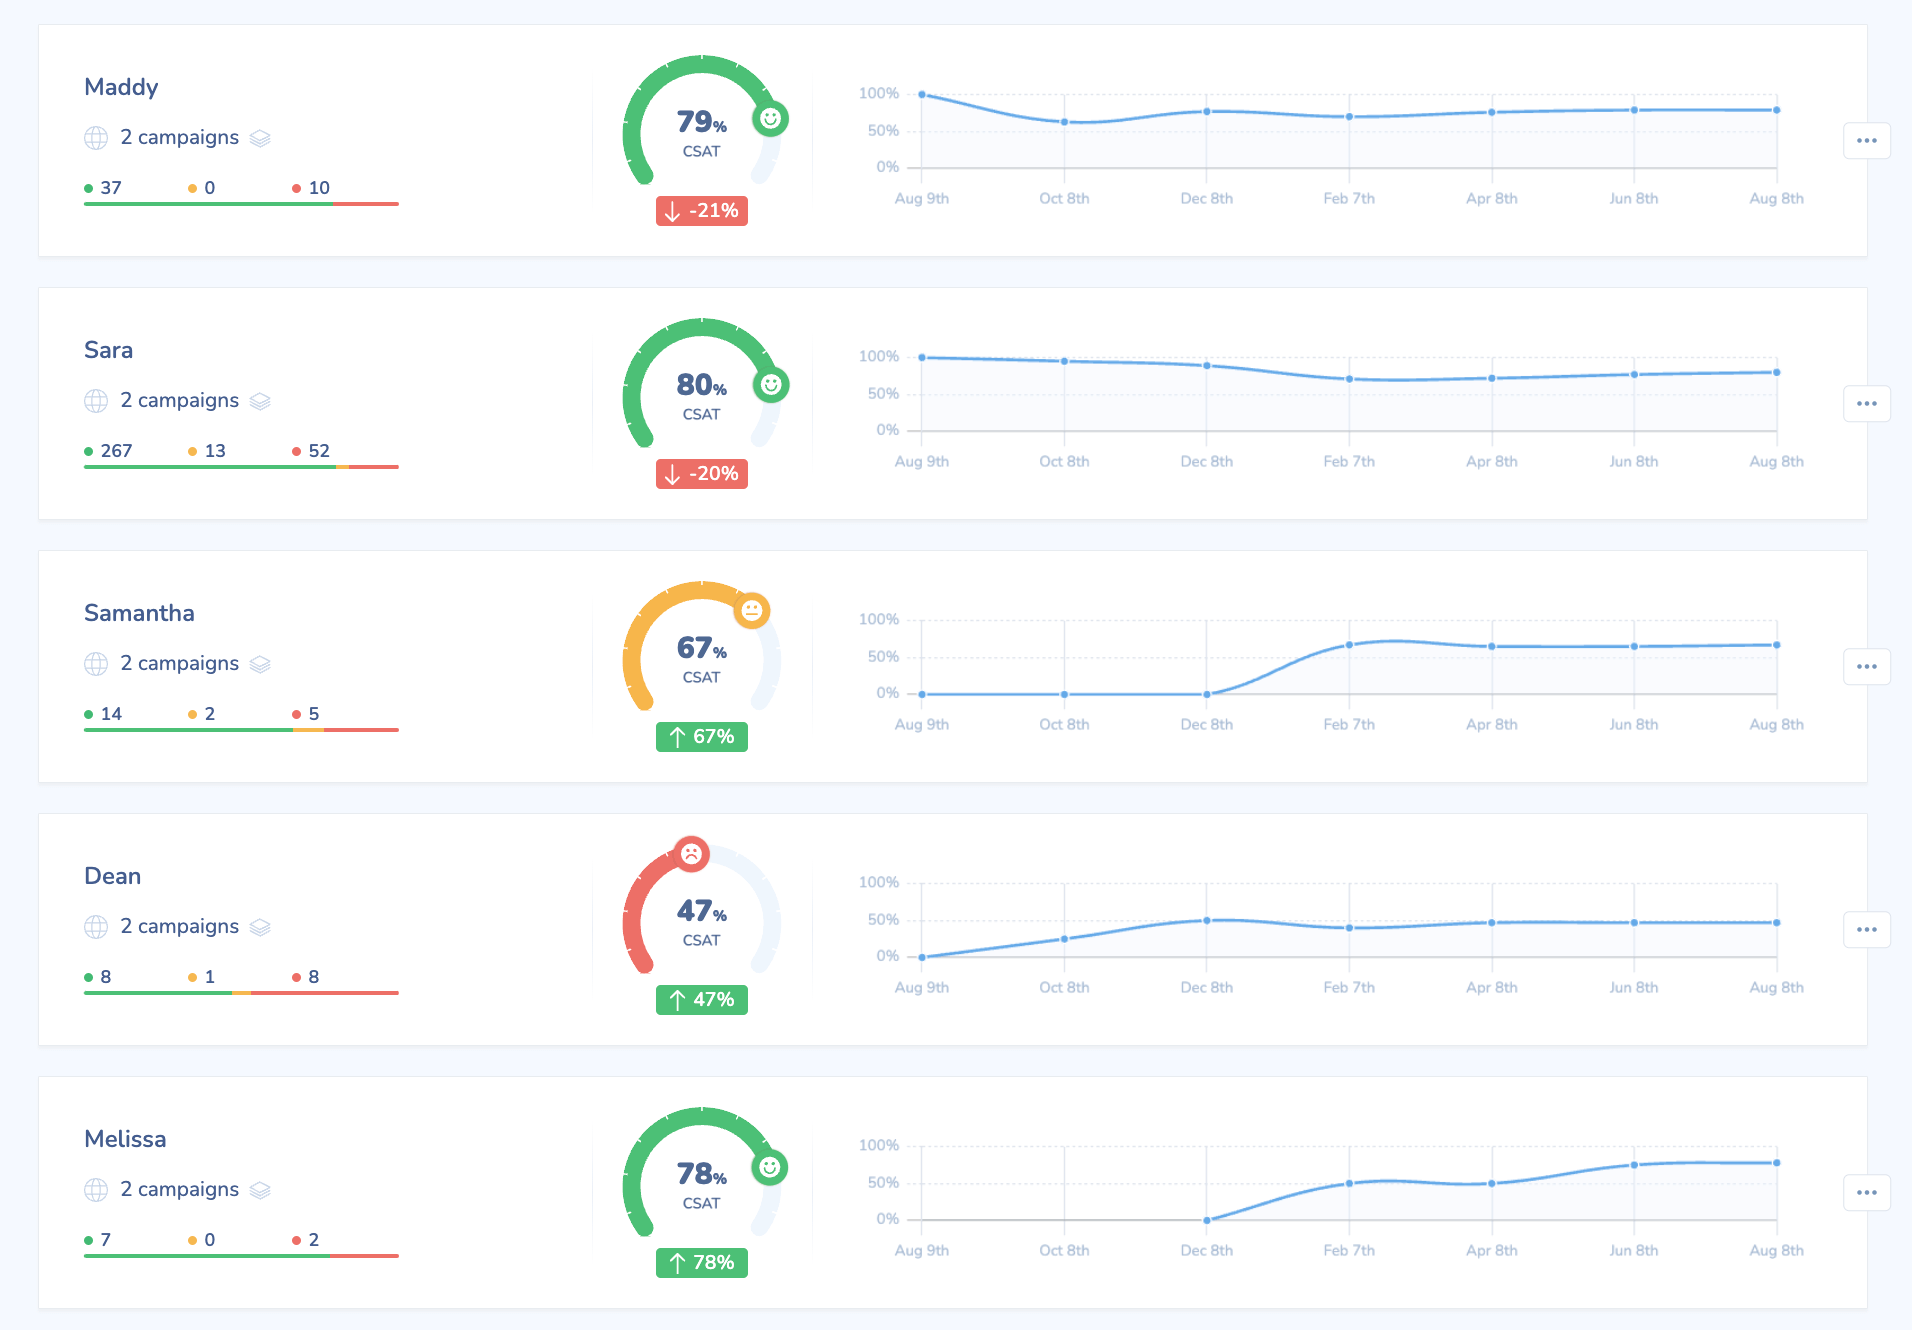Click the neutral face icon on Samantha's gauge
1912x1330 pixels.
point(752,611)
